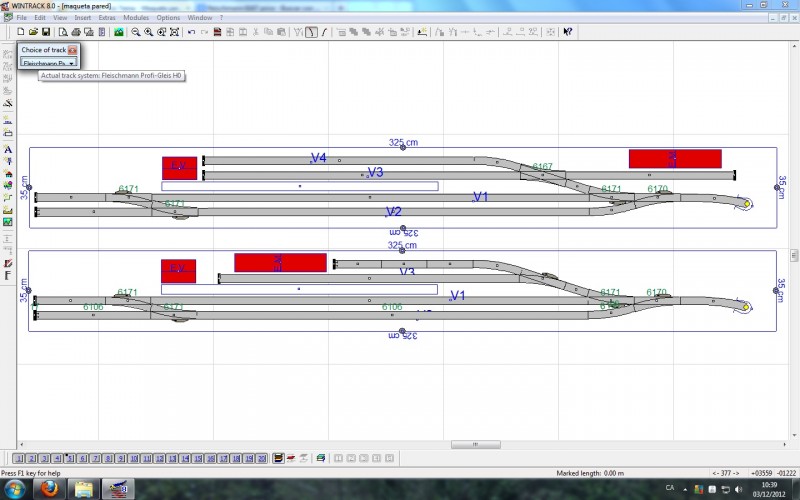Click the green landscape 3D view icon
The image size is (800, 500).
pyautogui.click(x=119, y=32)
